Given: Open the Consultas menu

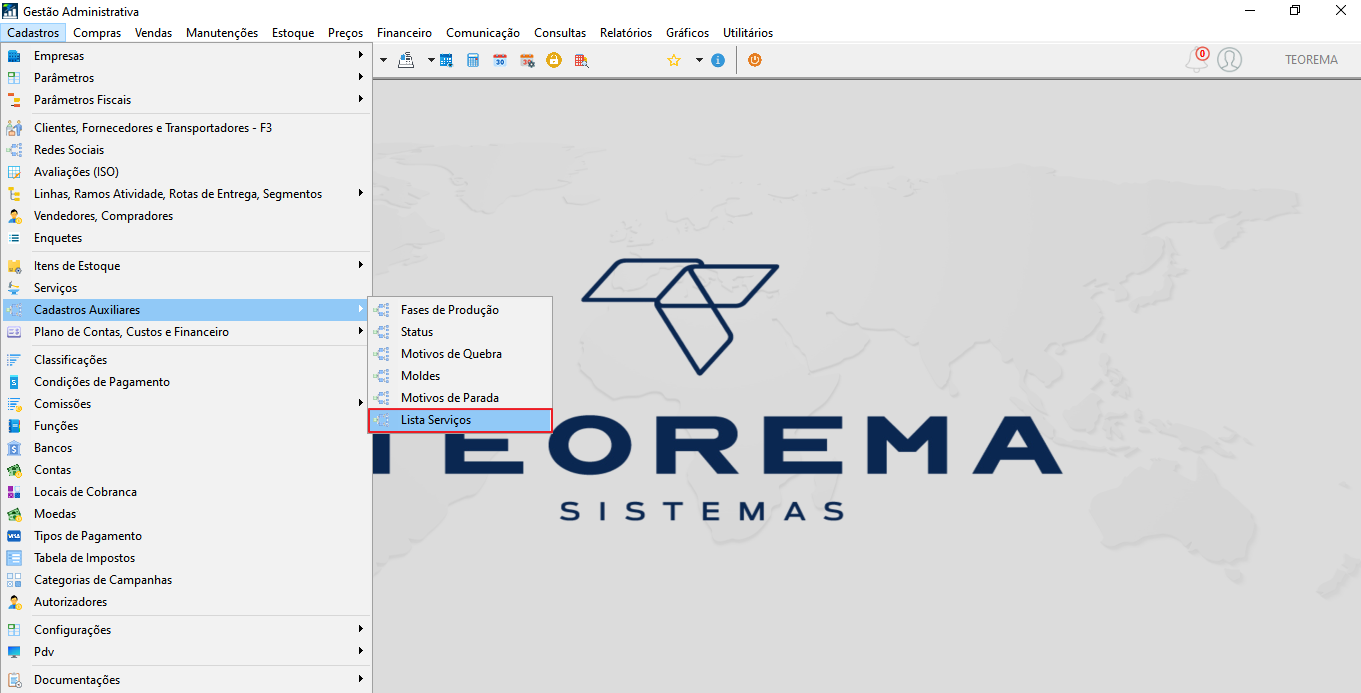Looking at the screenshot, I should point(560,33).
